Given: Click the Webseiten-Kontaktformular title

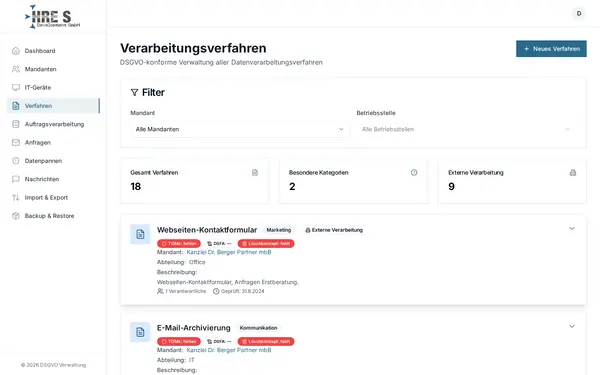Looking at the screenshot, I should click(x=207, y=230).
